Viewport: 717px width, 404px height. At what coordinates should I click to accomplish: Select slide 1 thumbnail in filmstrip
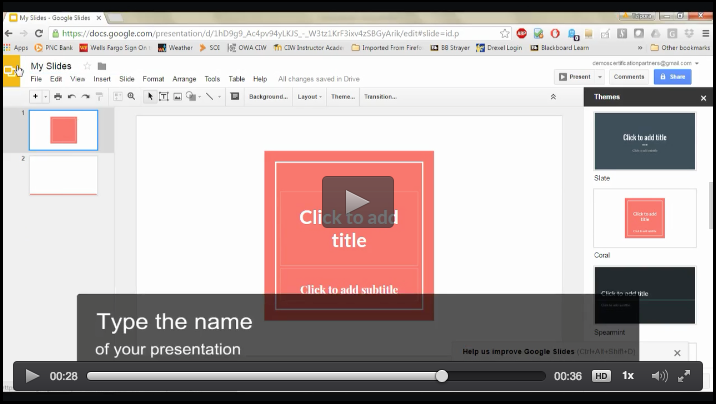pos(64,130)
